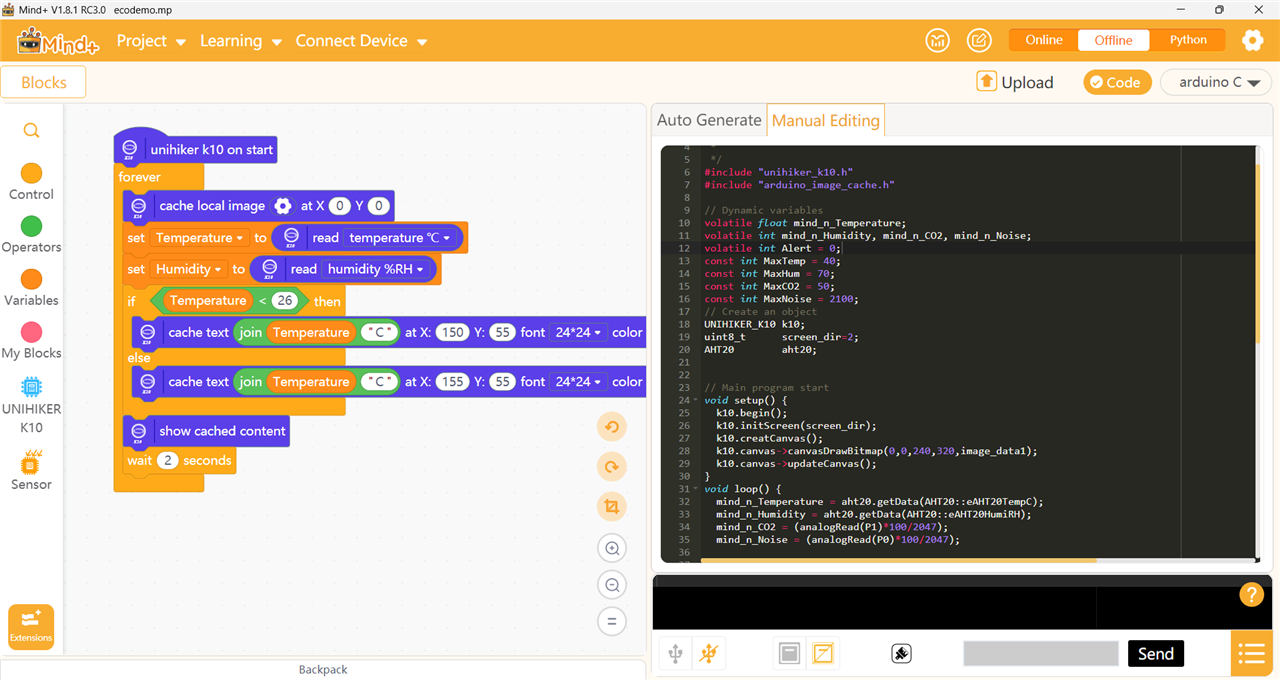Click the X: 155 field in cache text block
This screenshot has width=1280, height=680.
point(452,382)
